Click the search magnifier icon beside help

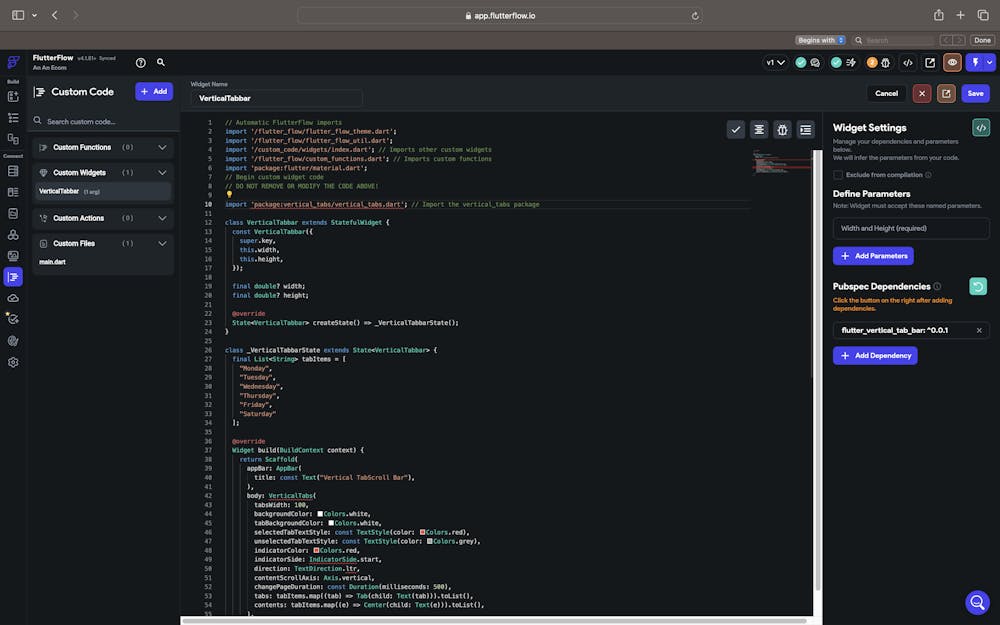161,62
